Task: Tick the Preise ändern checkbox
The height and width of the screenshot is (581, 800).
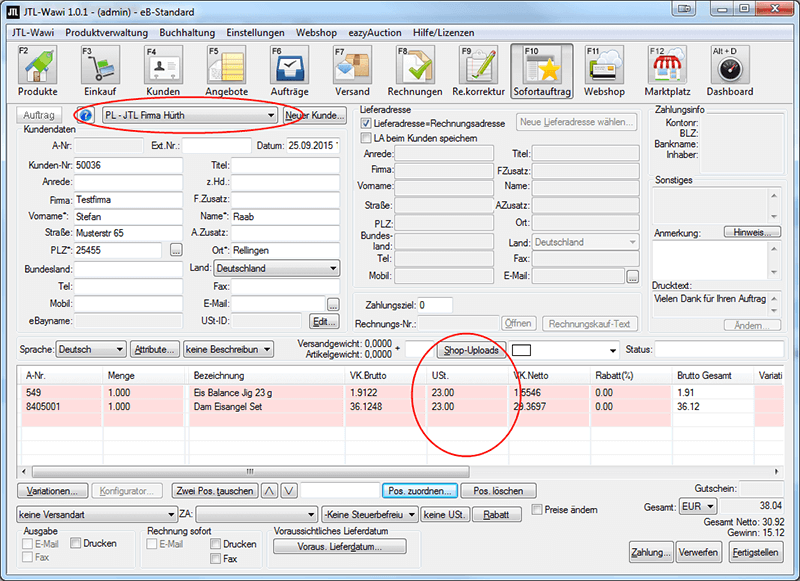Action: click(x=537, y=509)
